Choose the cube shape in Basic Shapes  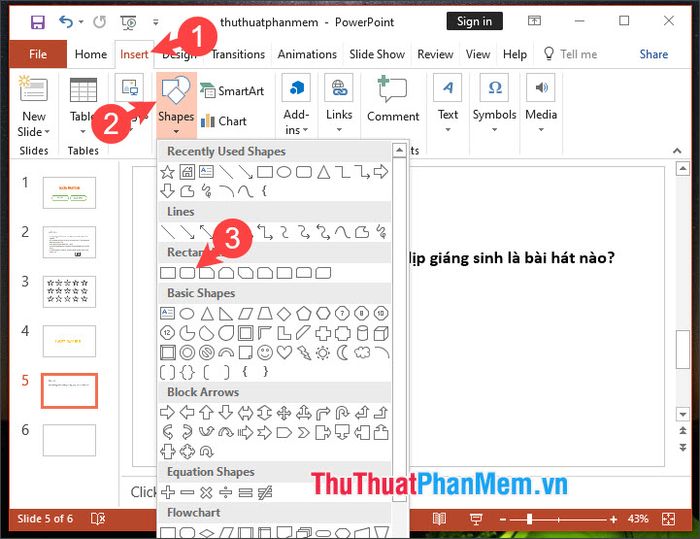pyautogui.click(x=380, y=333)
